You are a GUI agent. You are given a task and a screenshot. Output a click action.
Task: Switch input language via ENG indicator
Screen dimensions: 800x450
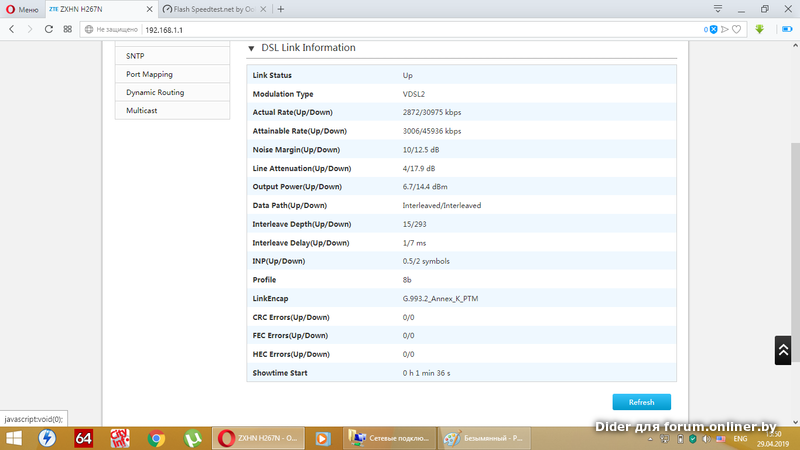741,438
